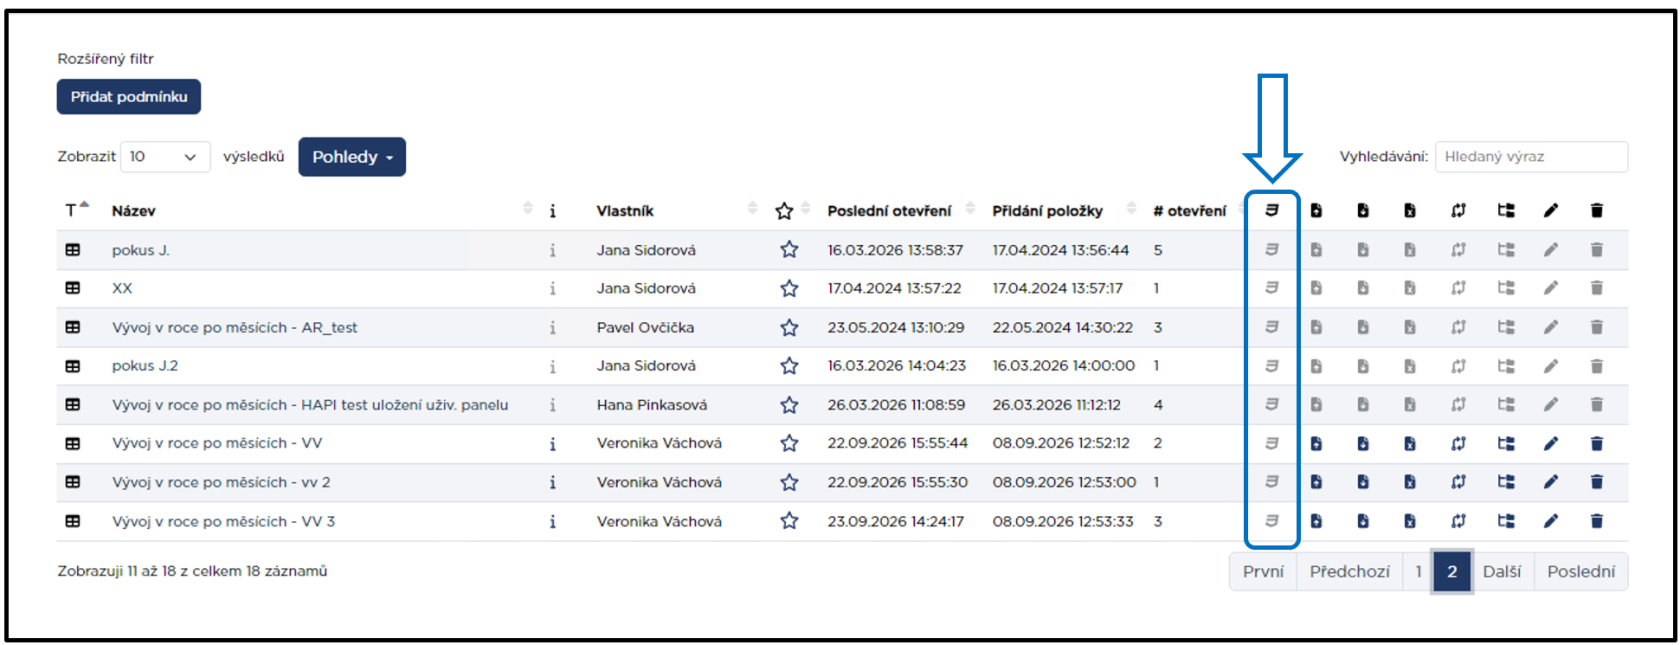Open the folder tree icon for 'Vývoj v roce po měsících - vv 2'
Image resolution: width=1680 pixels, height=645 pixels.
[x=1505, y=482]
